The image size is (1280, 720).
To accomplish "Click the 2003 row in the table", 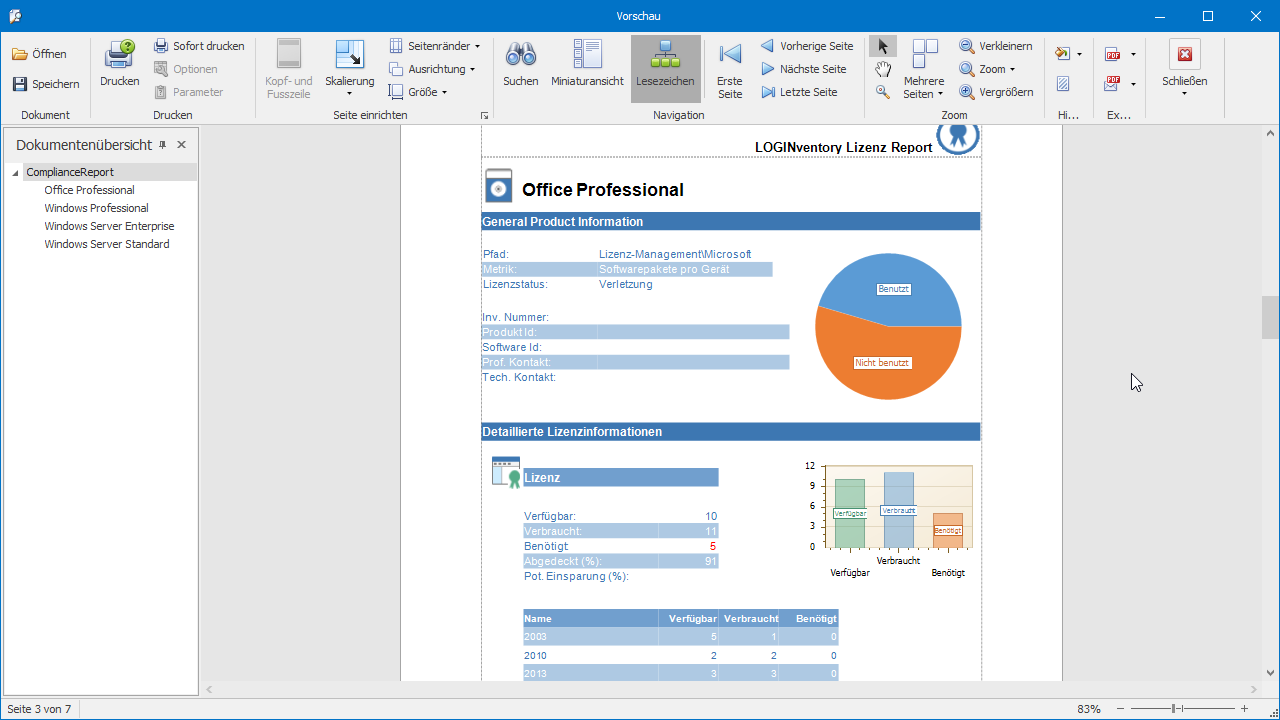I will (680, 637).
